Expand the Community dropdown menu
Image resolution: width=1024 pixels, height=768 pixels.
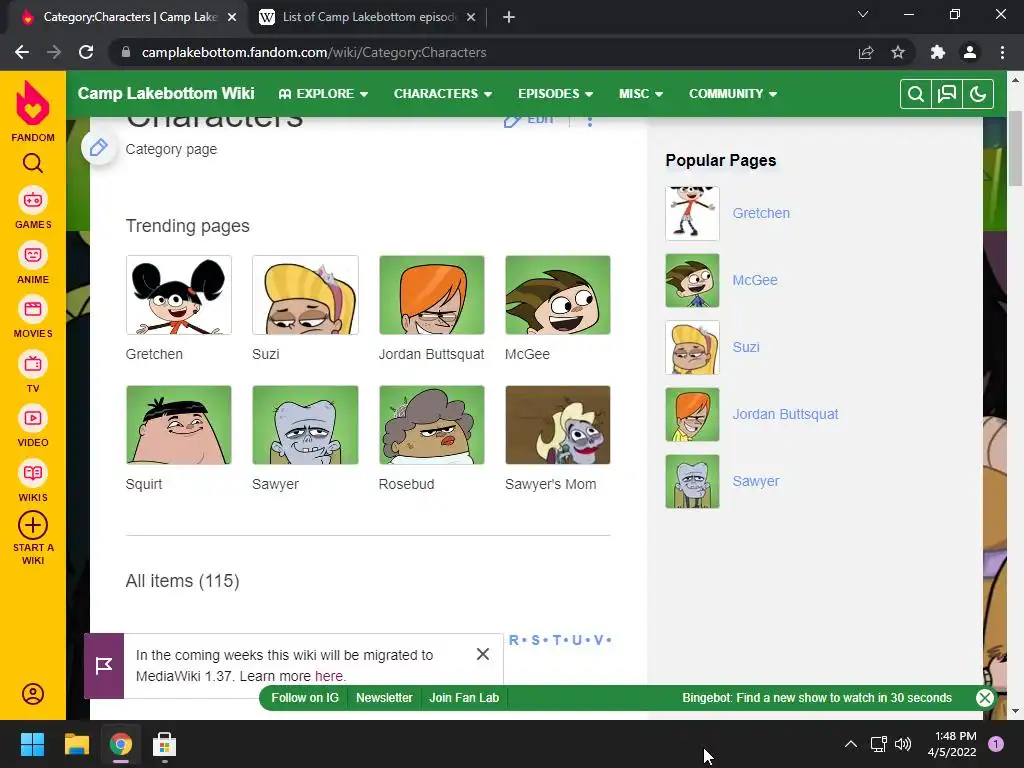(x=733, y=93)
